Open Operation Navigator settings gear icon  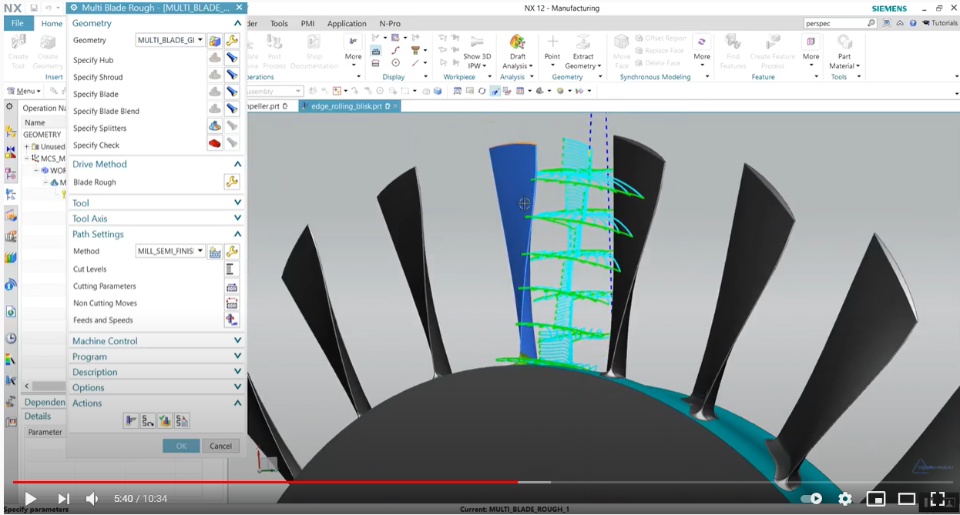[9, 107]
